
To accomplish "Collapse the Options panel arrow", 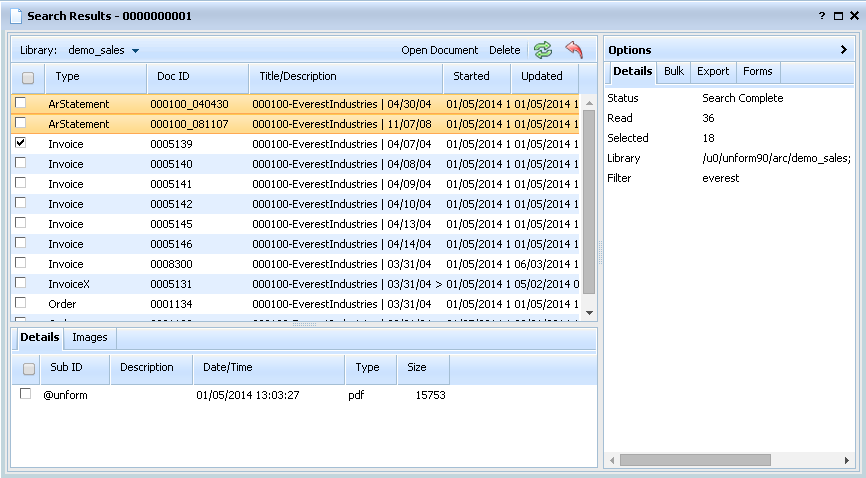I will (x=844, y=49).
